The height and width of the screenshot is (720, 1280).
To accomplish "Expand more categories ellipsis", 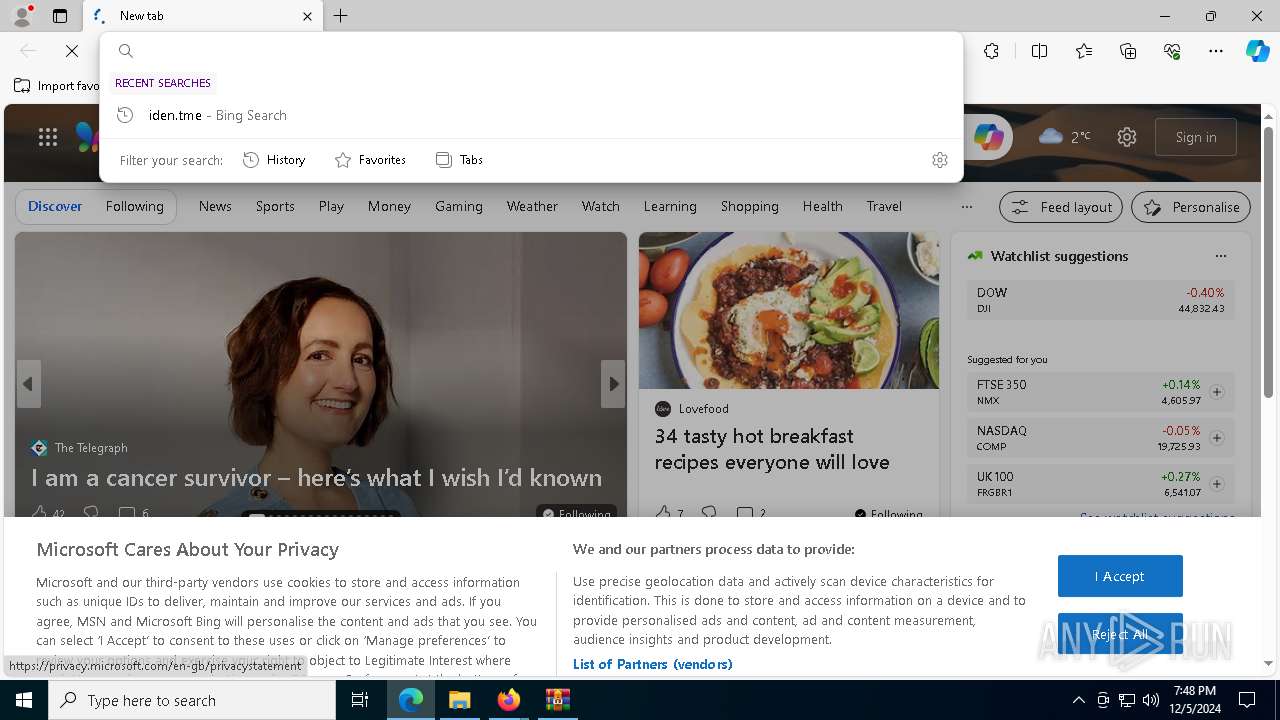I will [966, 207].
